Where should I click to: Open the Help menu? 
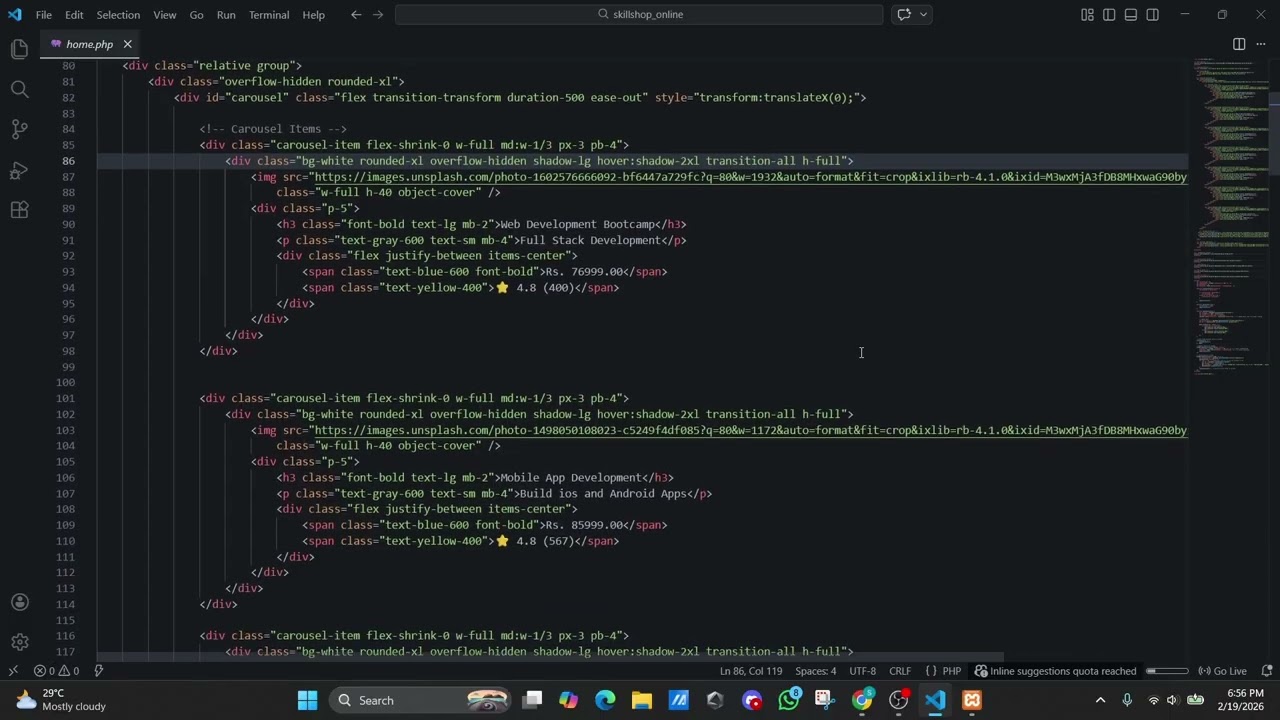tap(314, 15)
